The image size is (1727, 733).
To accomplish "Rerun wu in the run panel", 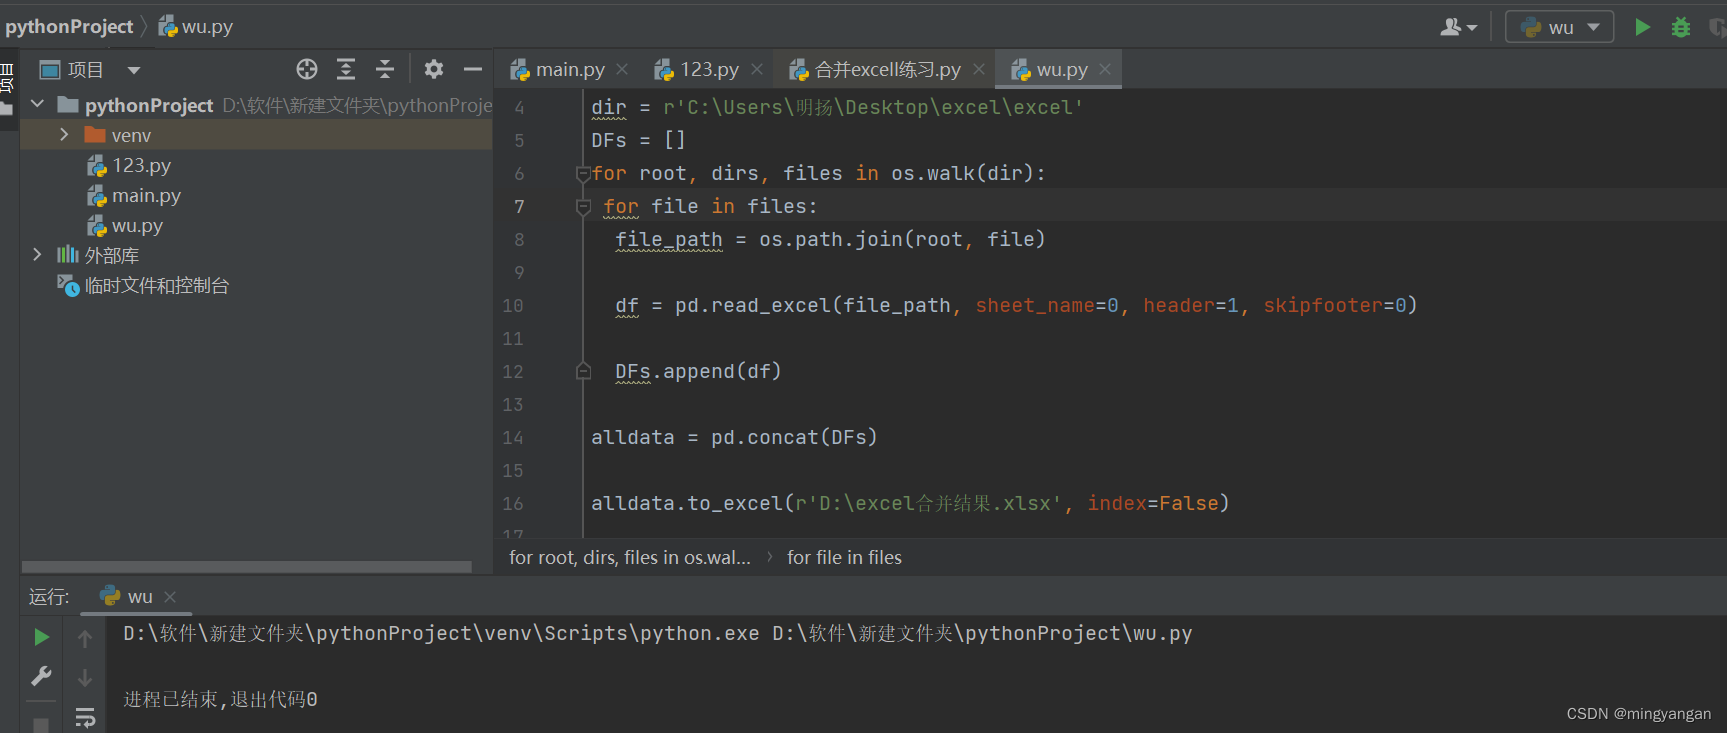I will [41, 637].
